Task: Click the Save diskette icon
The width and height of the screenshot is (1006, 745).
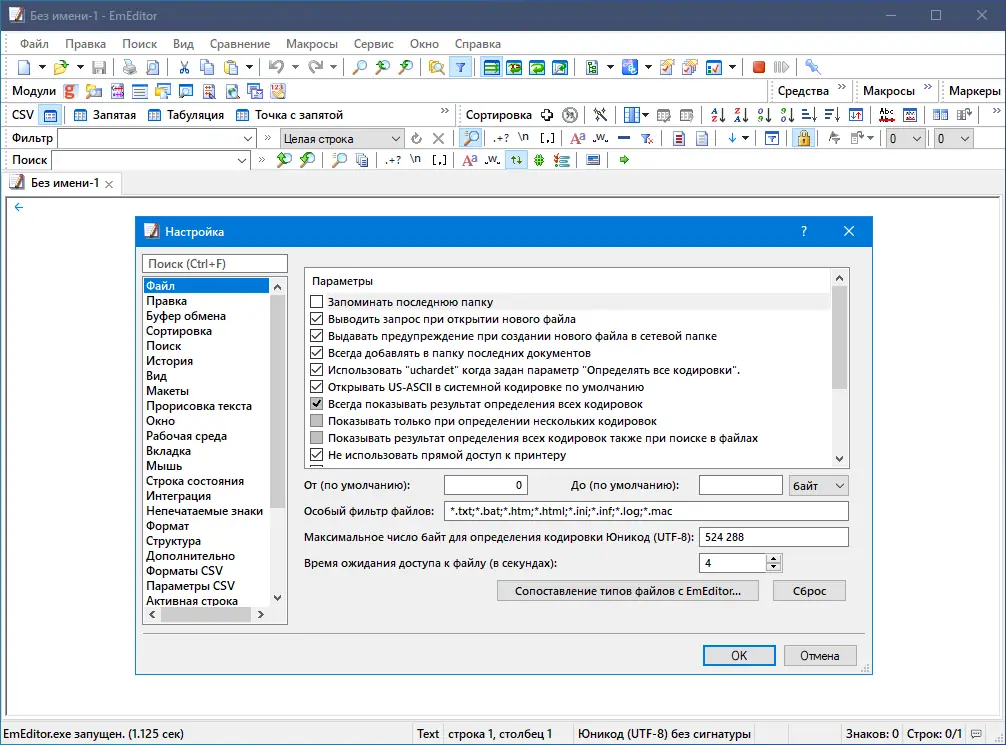Action: (99, 67)
